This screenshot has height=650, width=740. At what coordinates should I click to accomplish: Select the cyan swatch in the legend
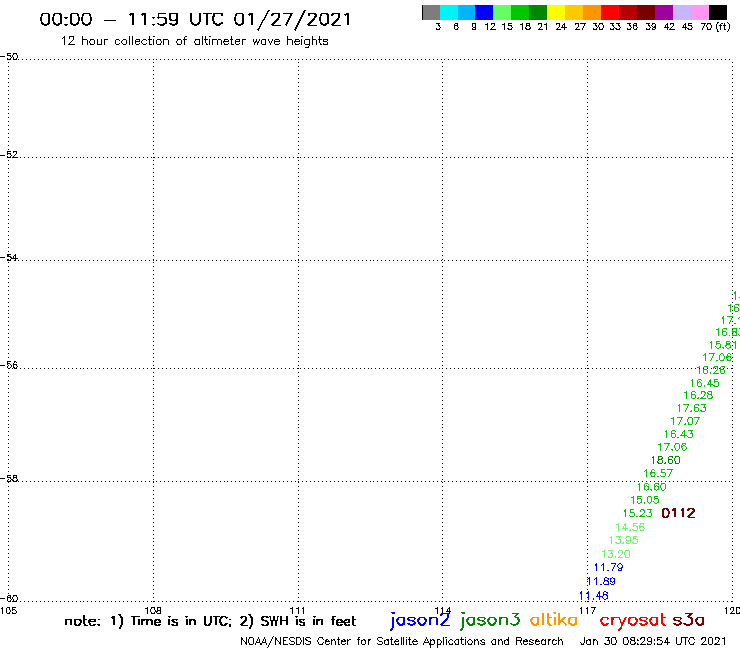pyautogui.click(x=449, y=12)
